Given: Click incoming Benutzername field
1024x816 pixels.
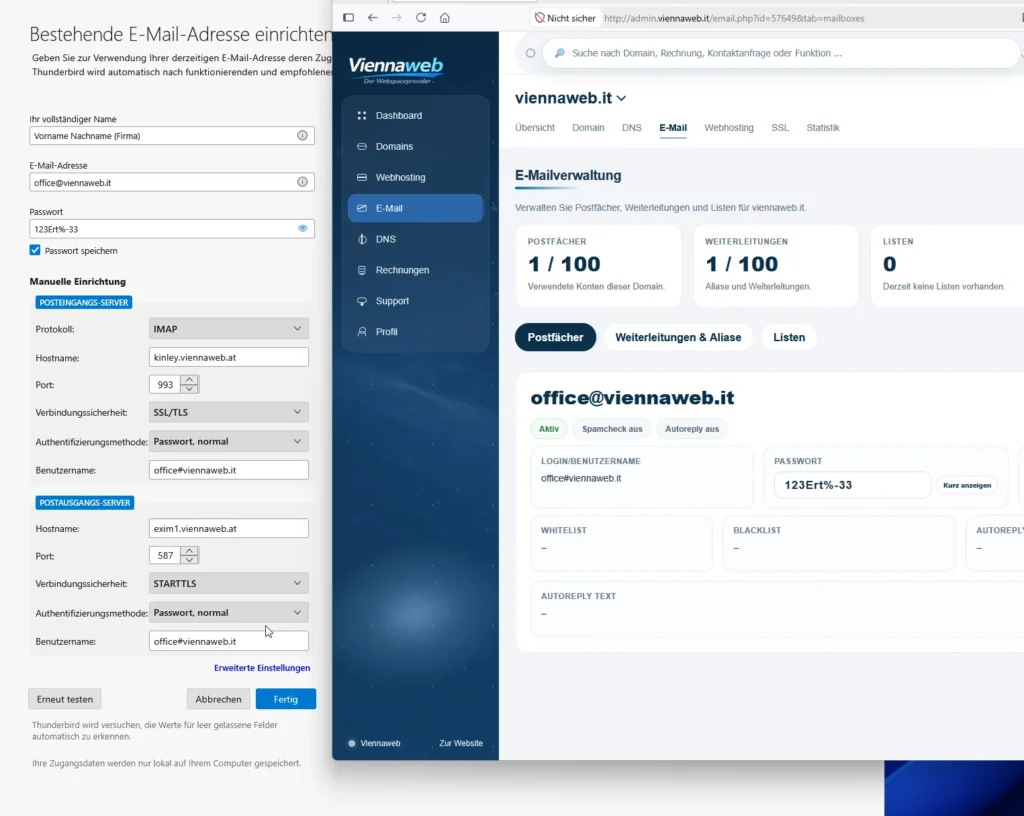Looking at the screenshot, I should 229,470.
